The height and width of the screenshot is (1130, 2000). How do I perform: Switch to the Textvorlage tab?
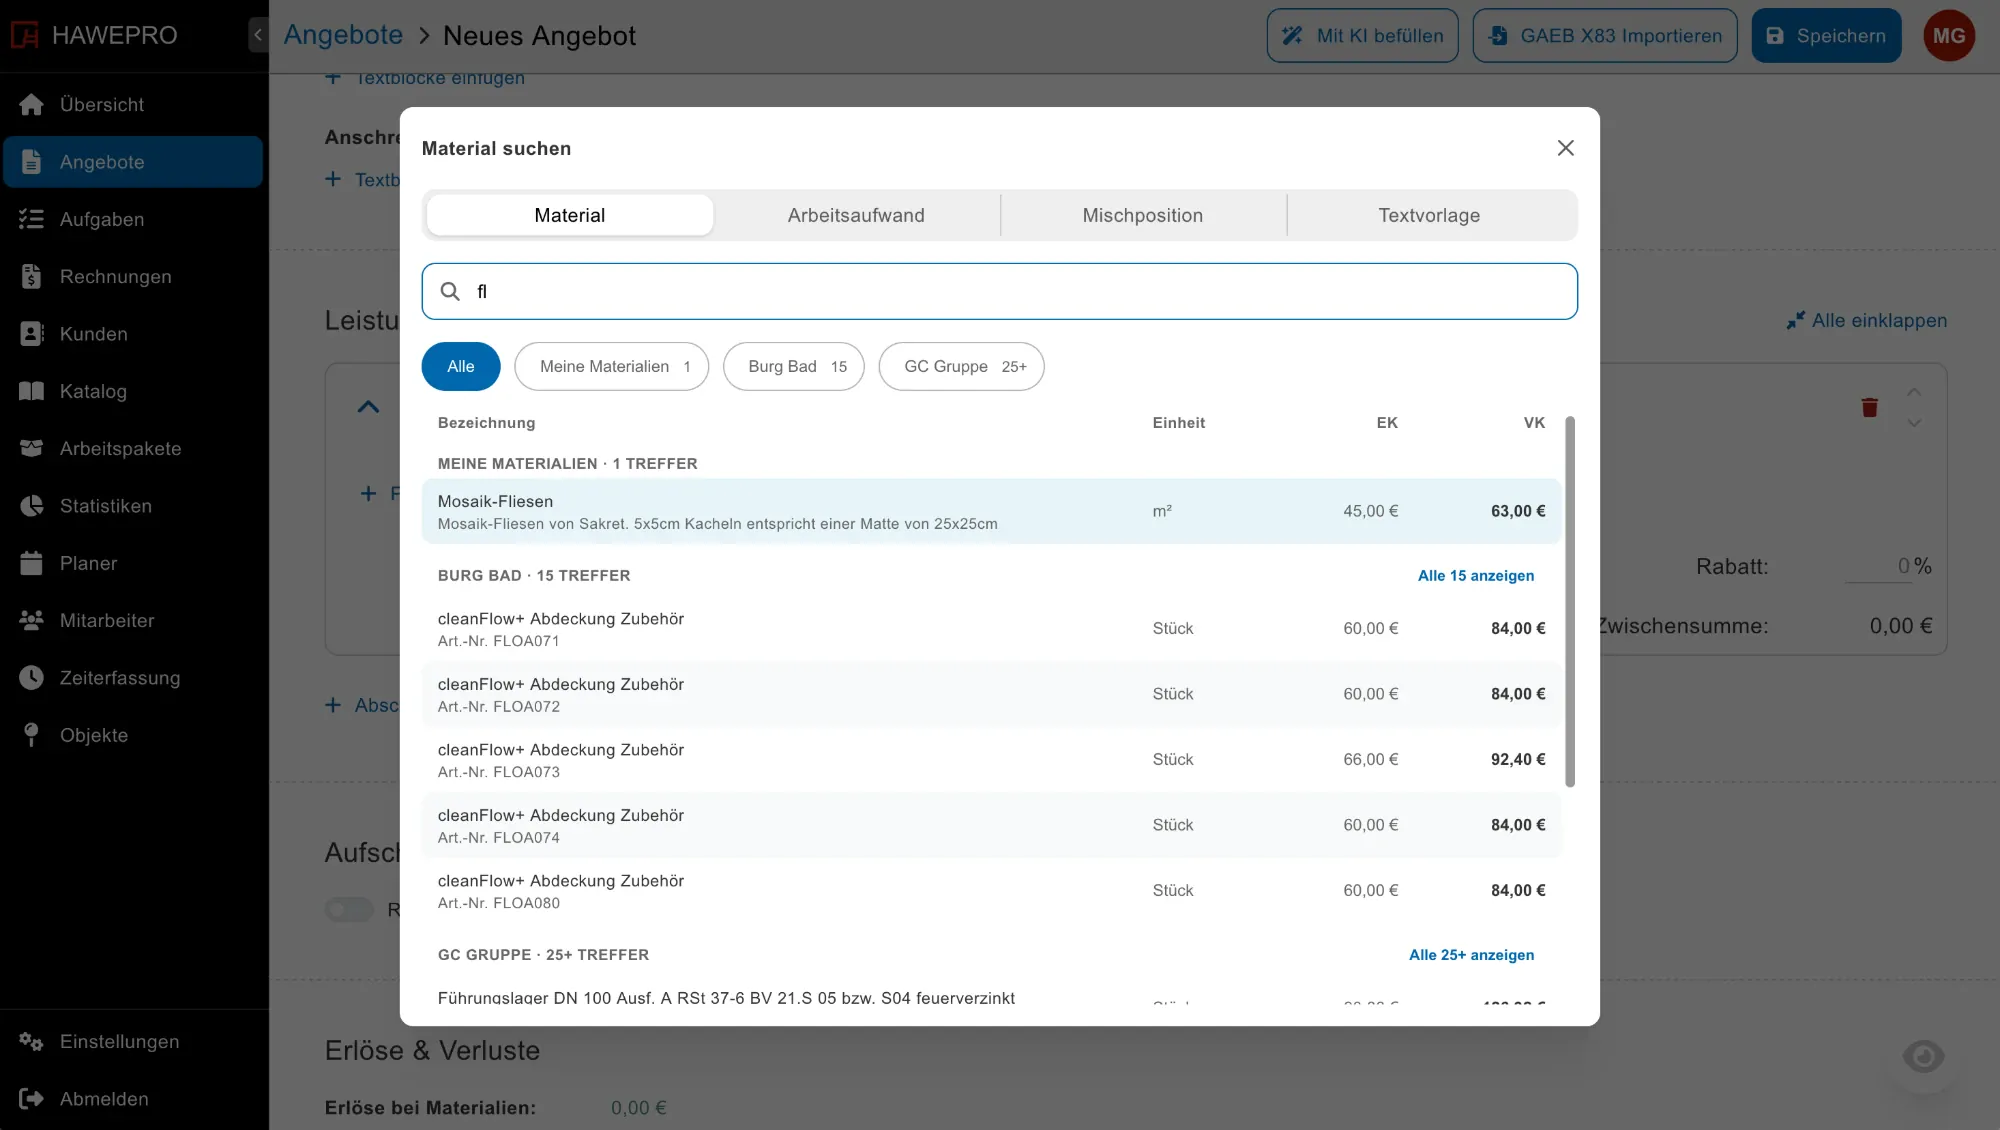[x=1429, y=215]
